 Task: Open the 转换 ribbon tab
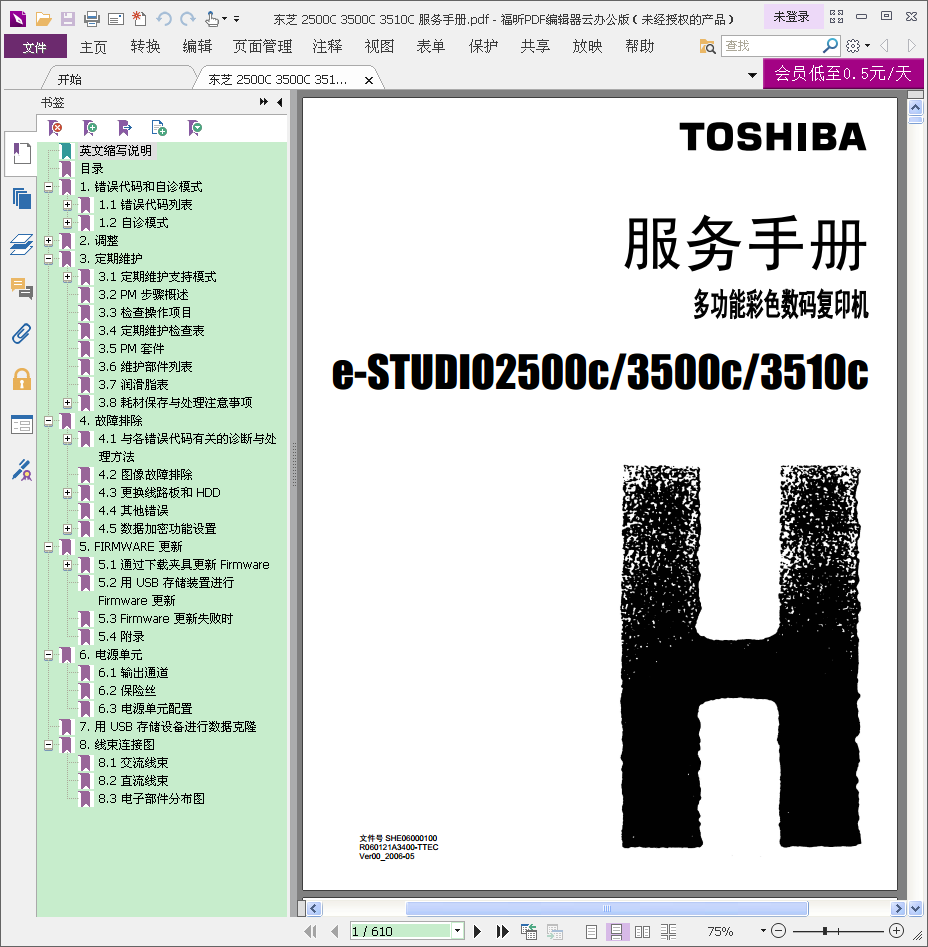tap(145, 47)
